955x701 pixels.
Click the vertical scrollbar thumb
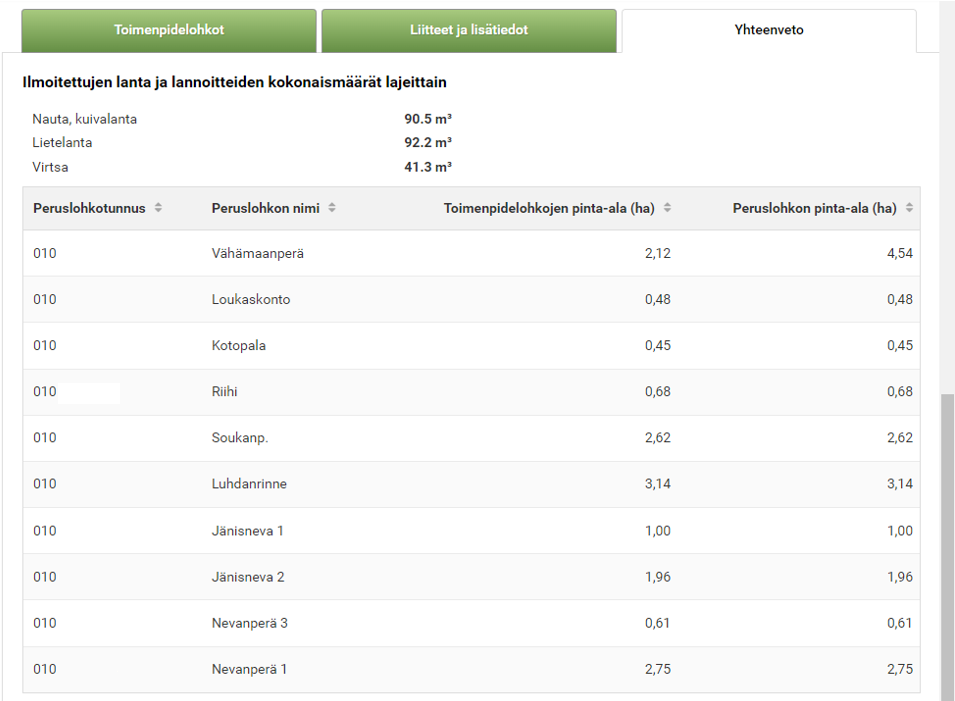[x=947, y=545]
